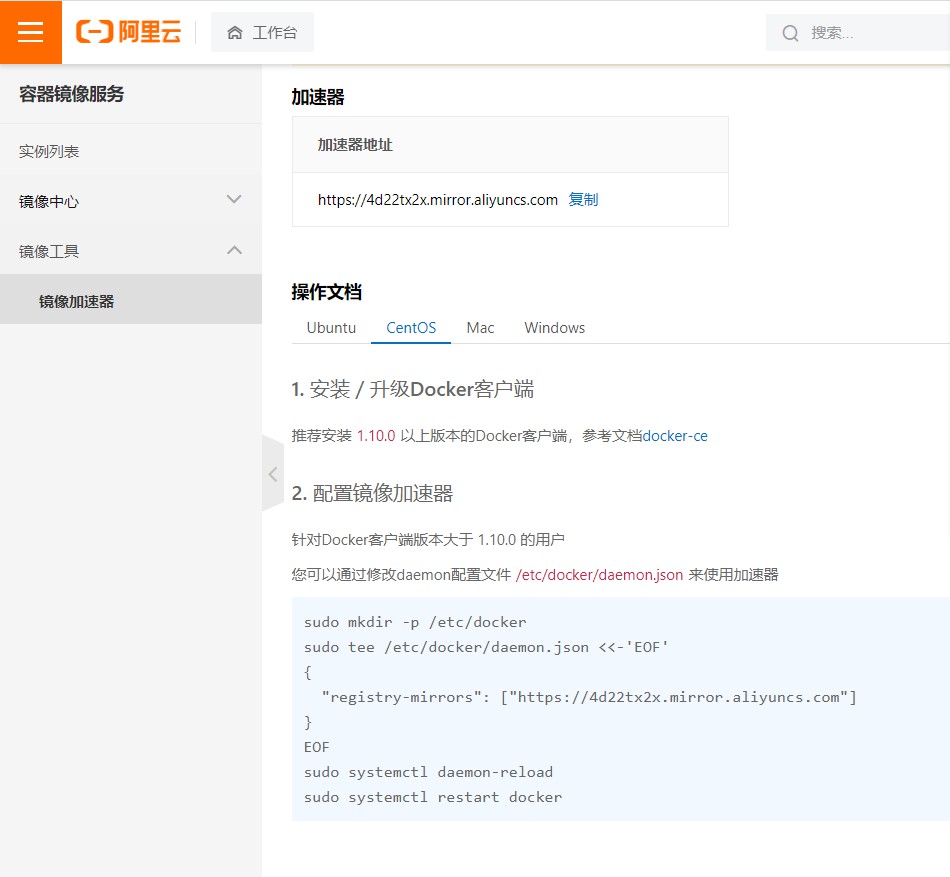Image resolution: width=950 pixels, height=877 pixels.
Task: Open the orange hamburger menu
Action: coord(30,31)
